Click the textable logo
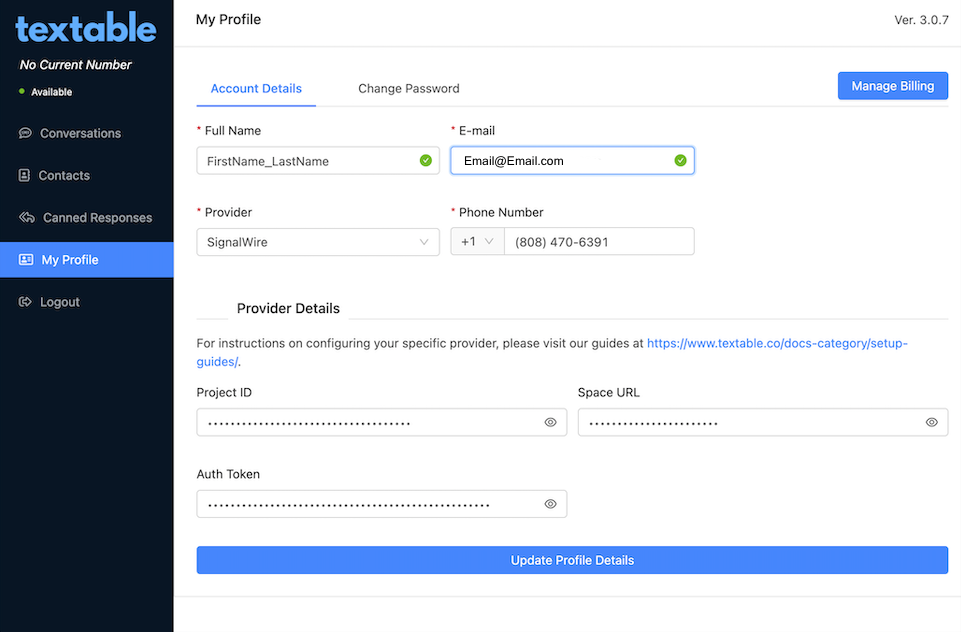 86,27
